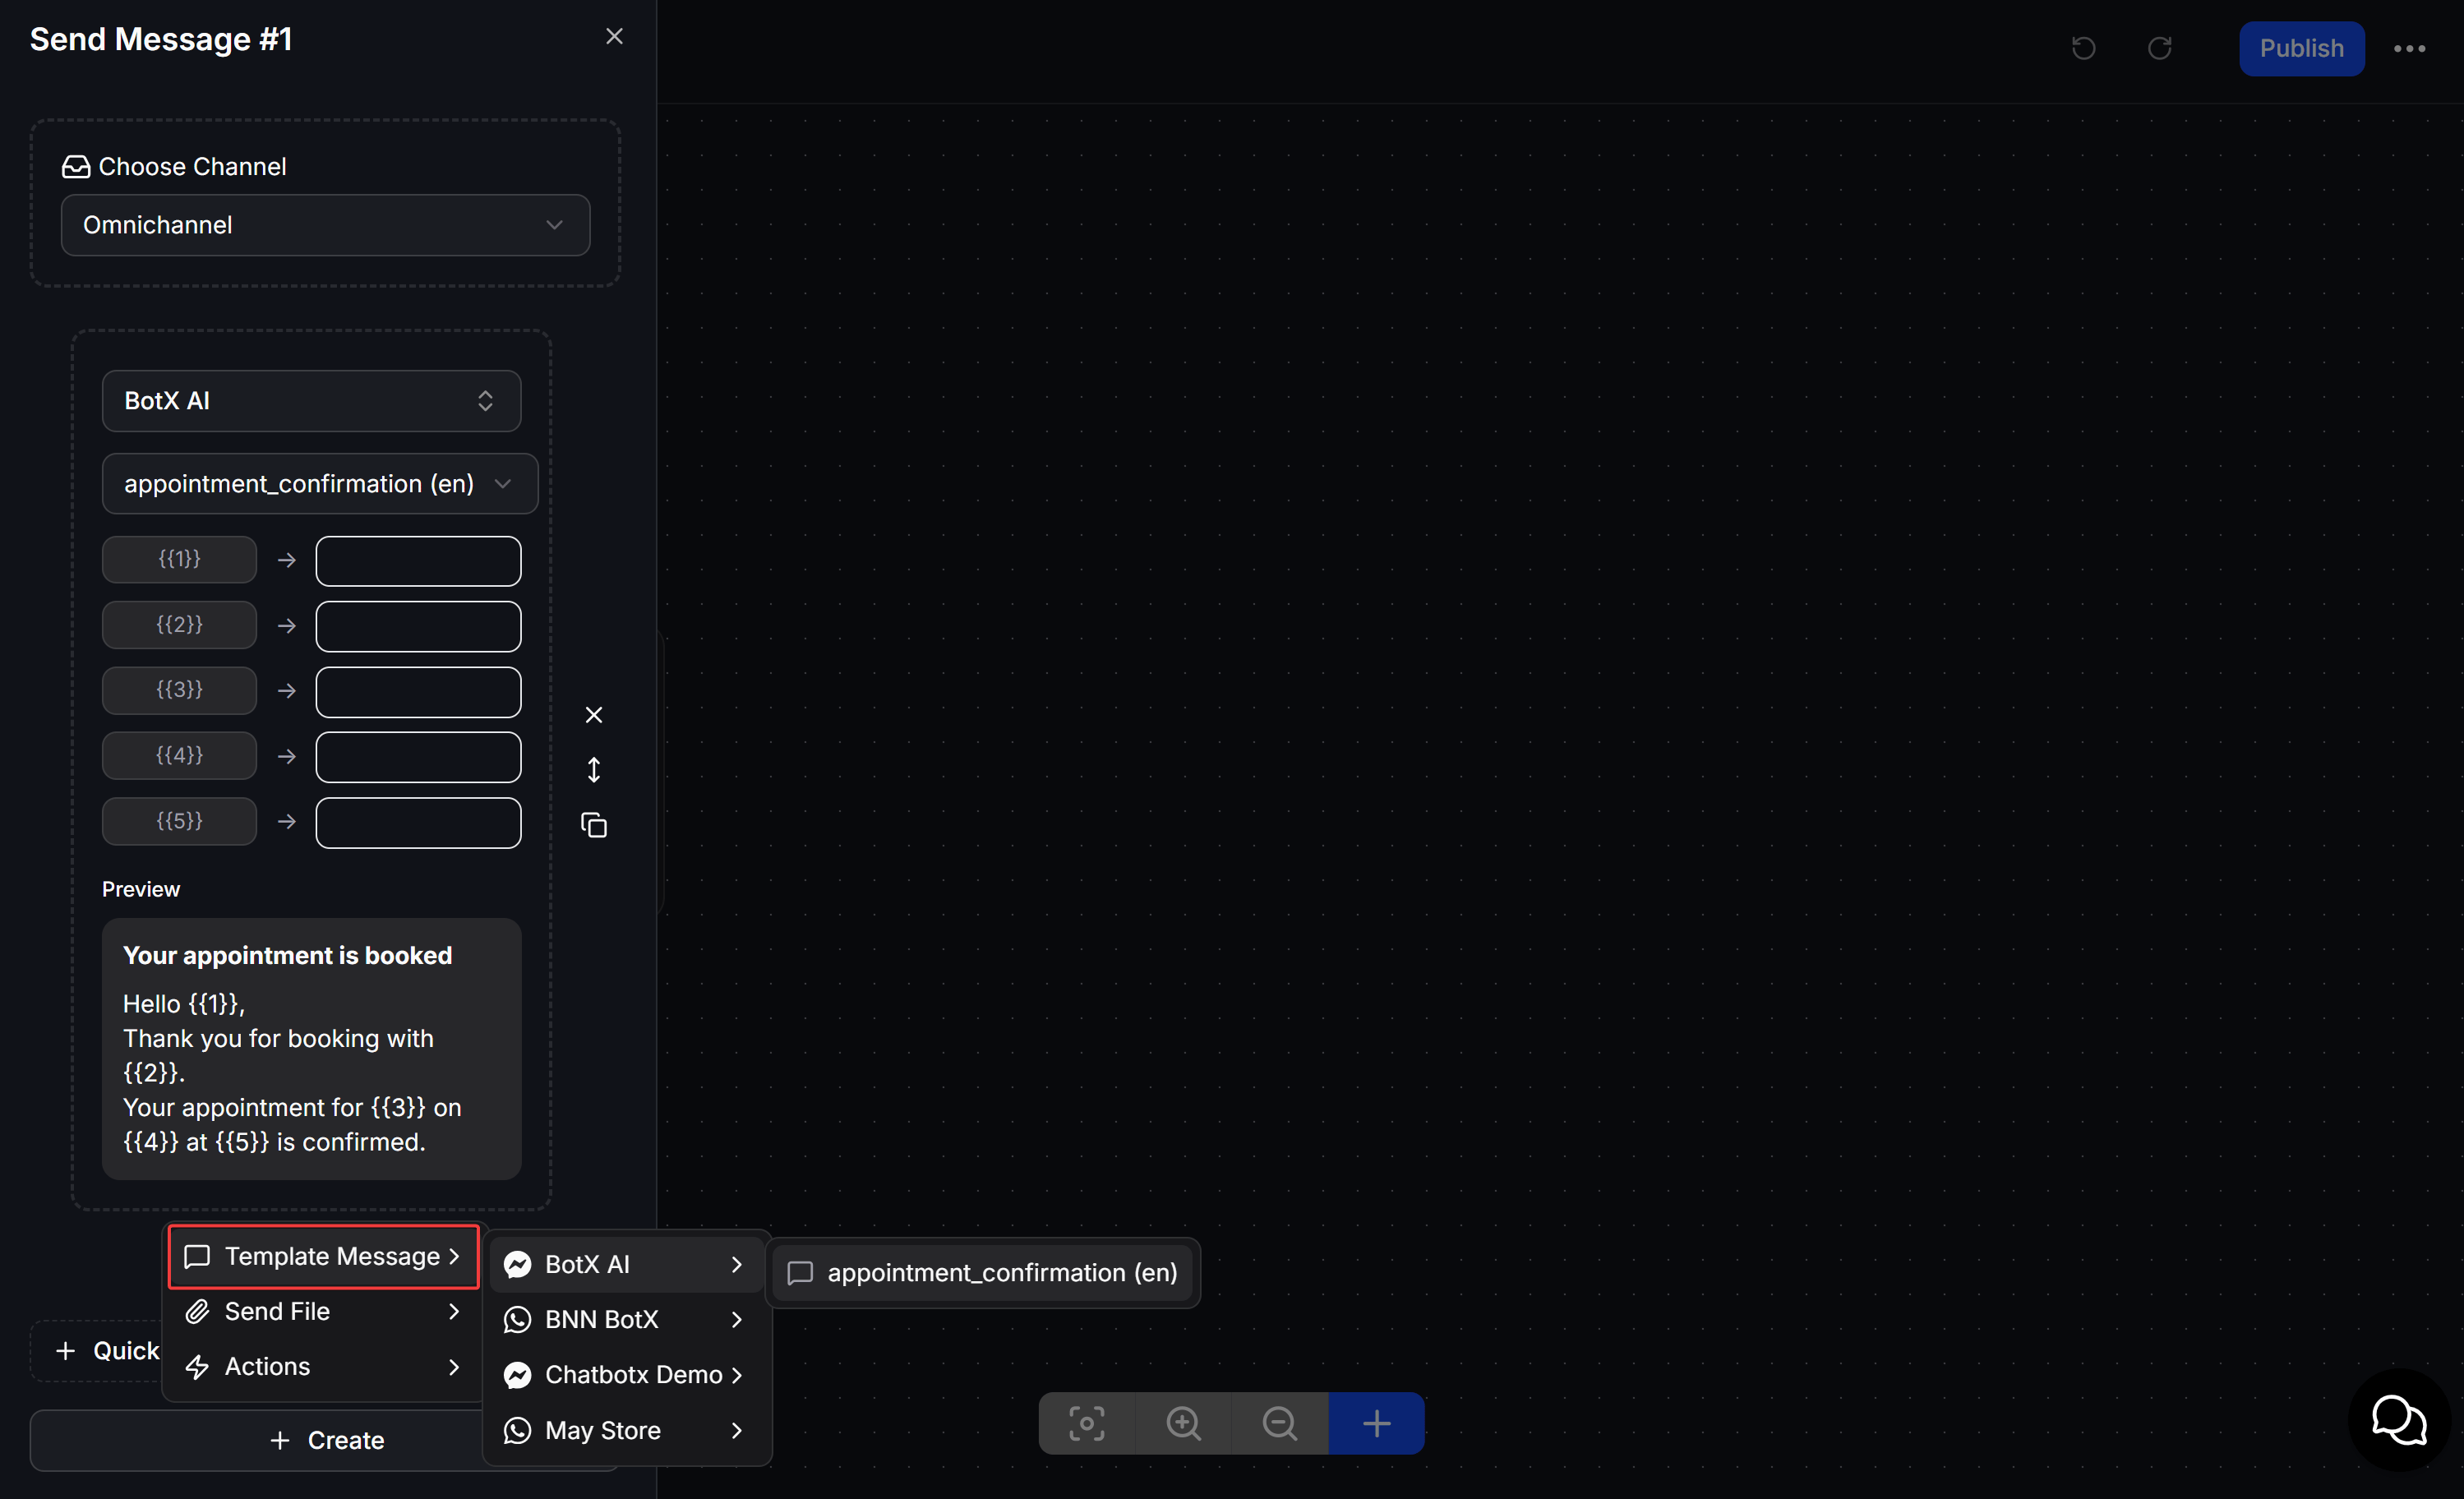Fit view using the focus icon

[1087, 1423]
